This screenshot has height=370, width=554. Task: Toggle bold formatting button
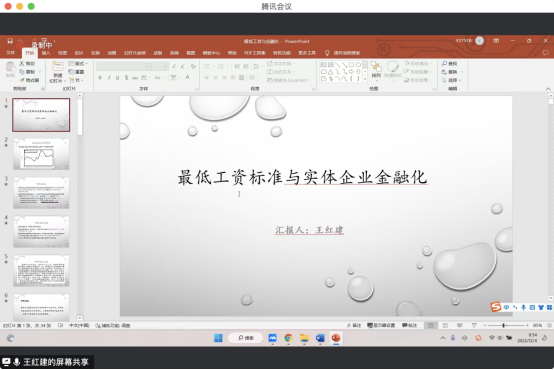pyautogui.click(x=100, y=77)
